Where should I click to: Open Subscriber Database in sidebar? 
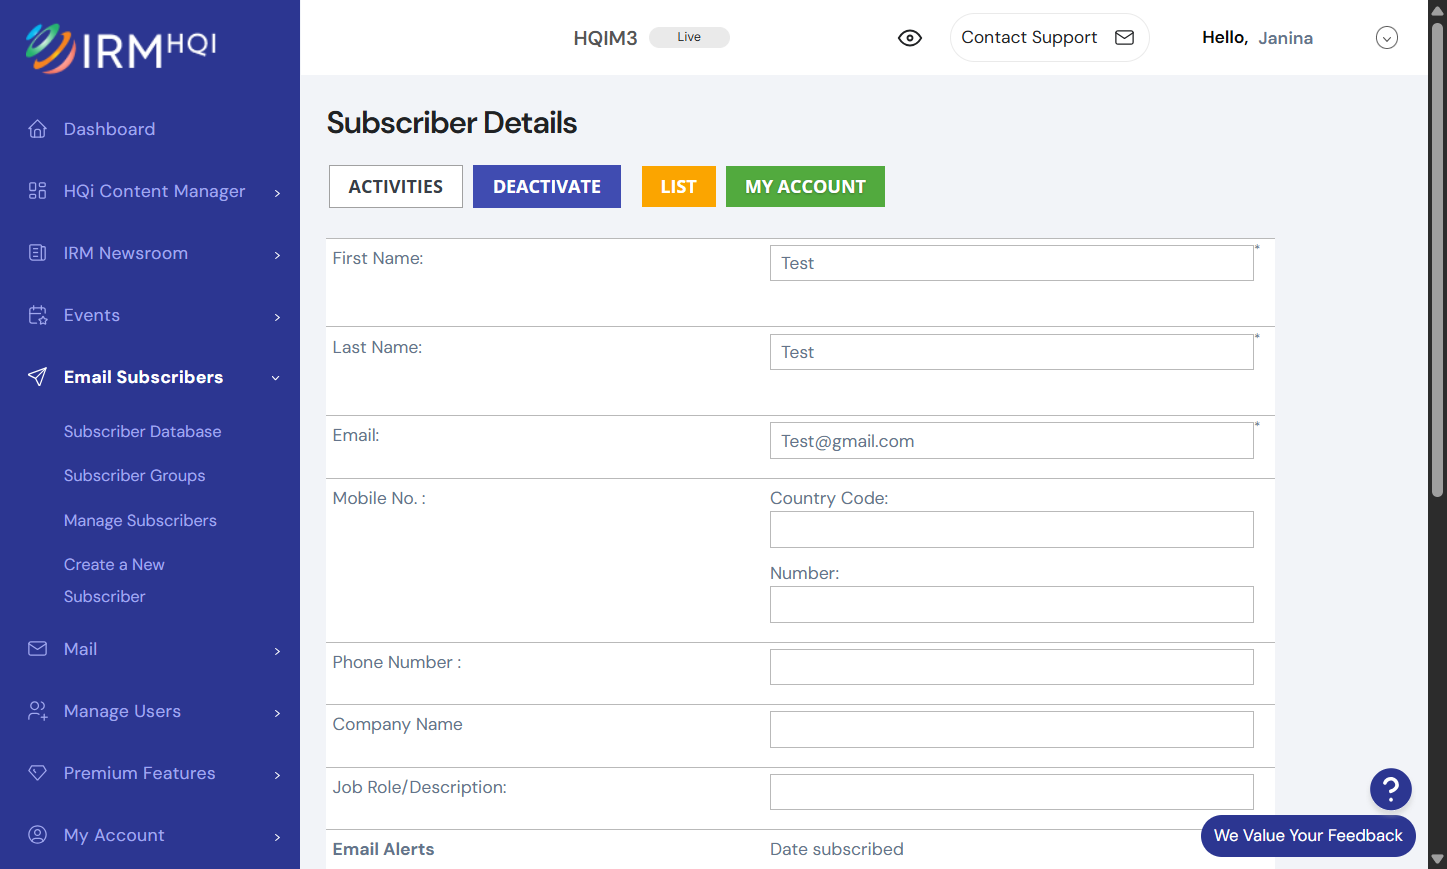point(143,431)
